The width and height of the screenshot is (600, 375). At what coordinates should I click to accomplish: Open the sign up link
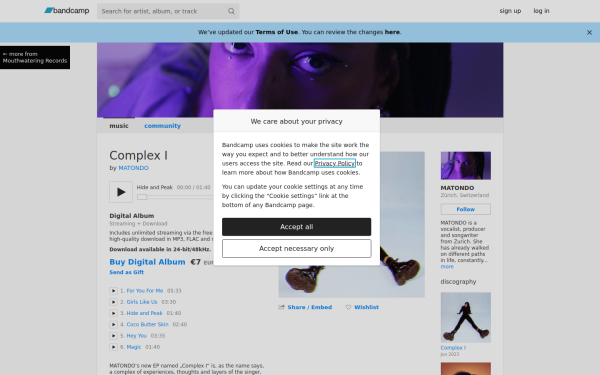(x=510, y=11)
